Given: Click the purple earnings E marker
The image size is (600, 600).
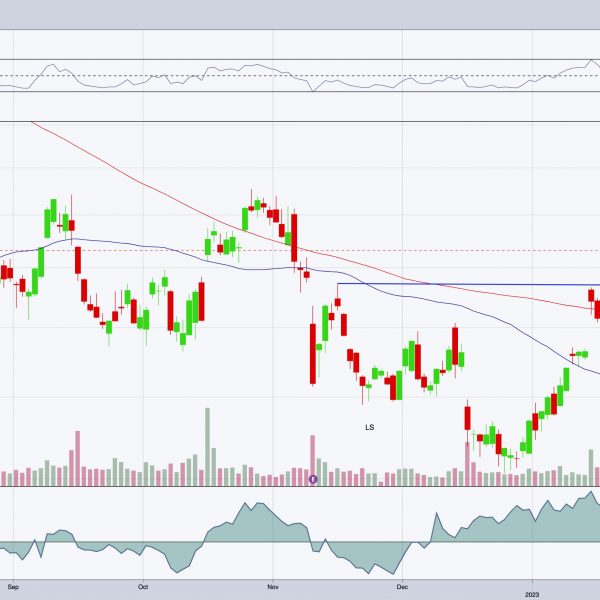Looking at the screenshot, I should coord(313,479).
